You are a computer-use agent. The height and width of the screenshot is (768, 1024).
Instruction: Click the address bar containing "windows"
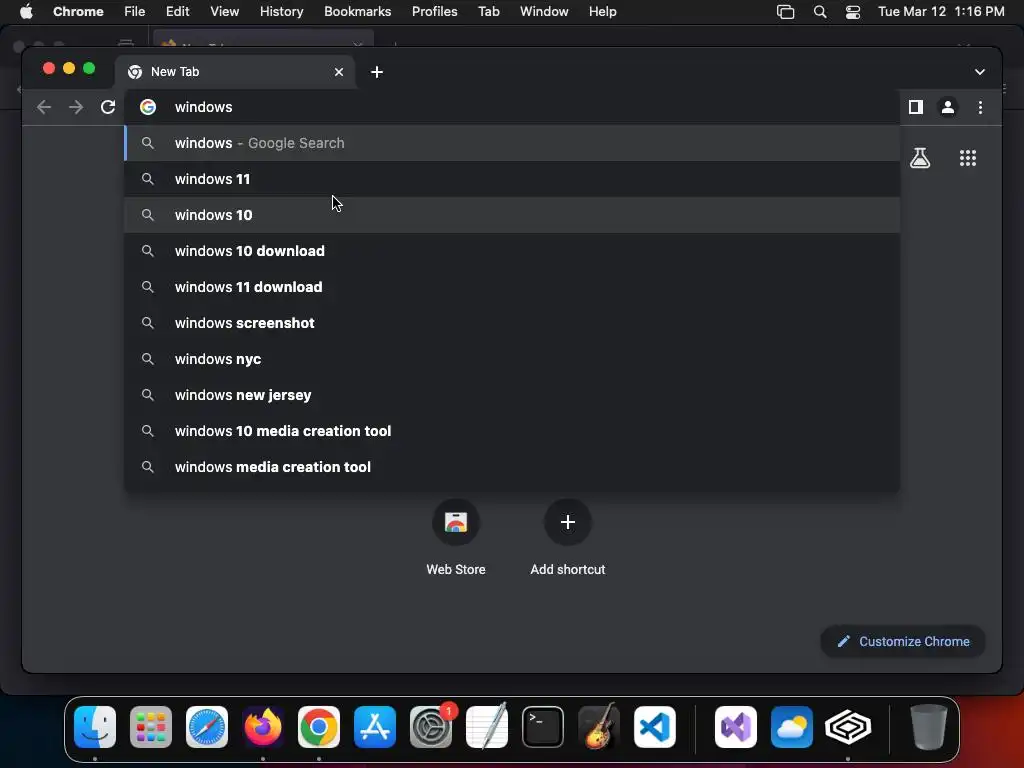(512, 107)
